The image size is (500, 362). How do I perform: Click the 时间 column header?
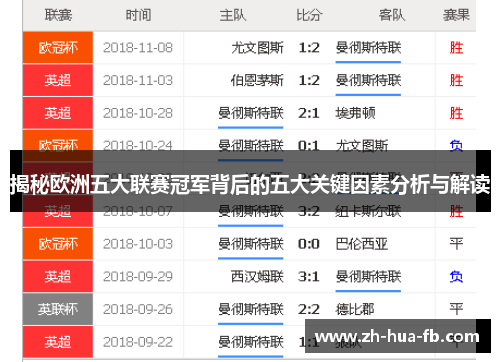pos(138,15)
